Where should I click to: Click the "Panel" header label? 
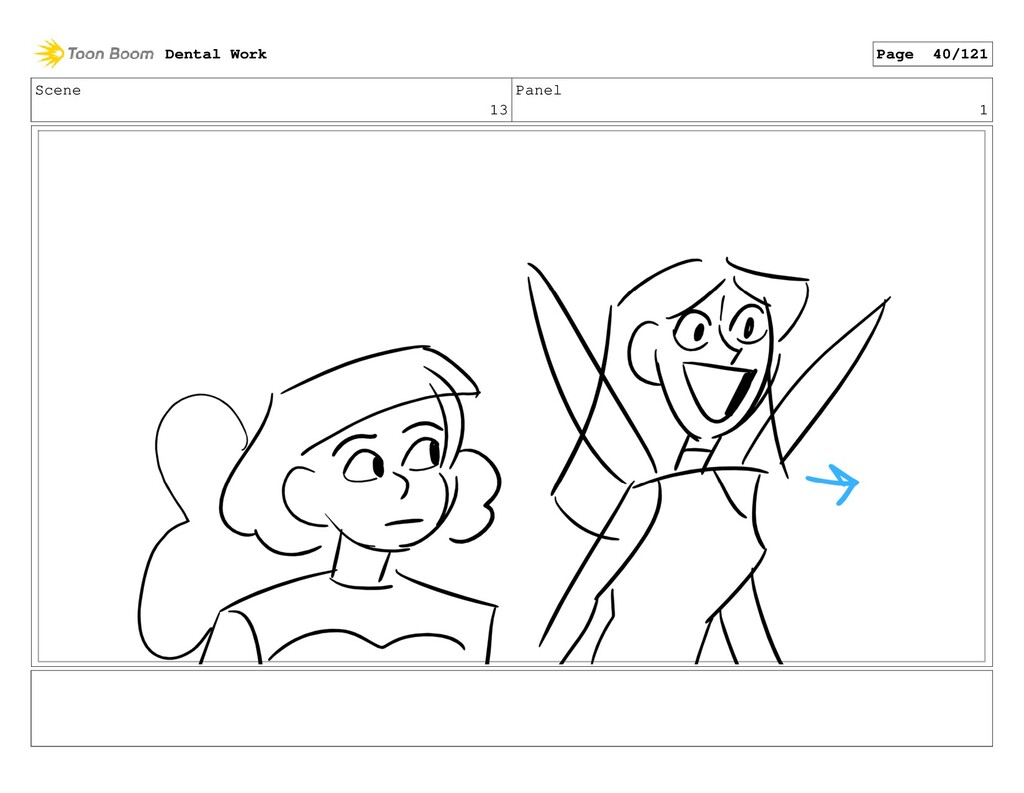pyautogui.click(x=538, y=90)
